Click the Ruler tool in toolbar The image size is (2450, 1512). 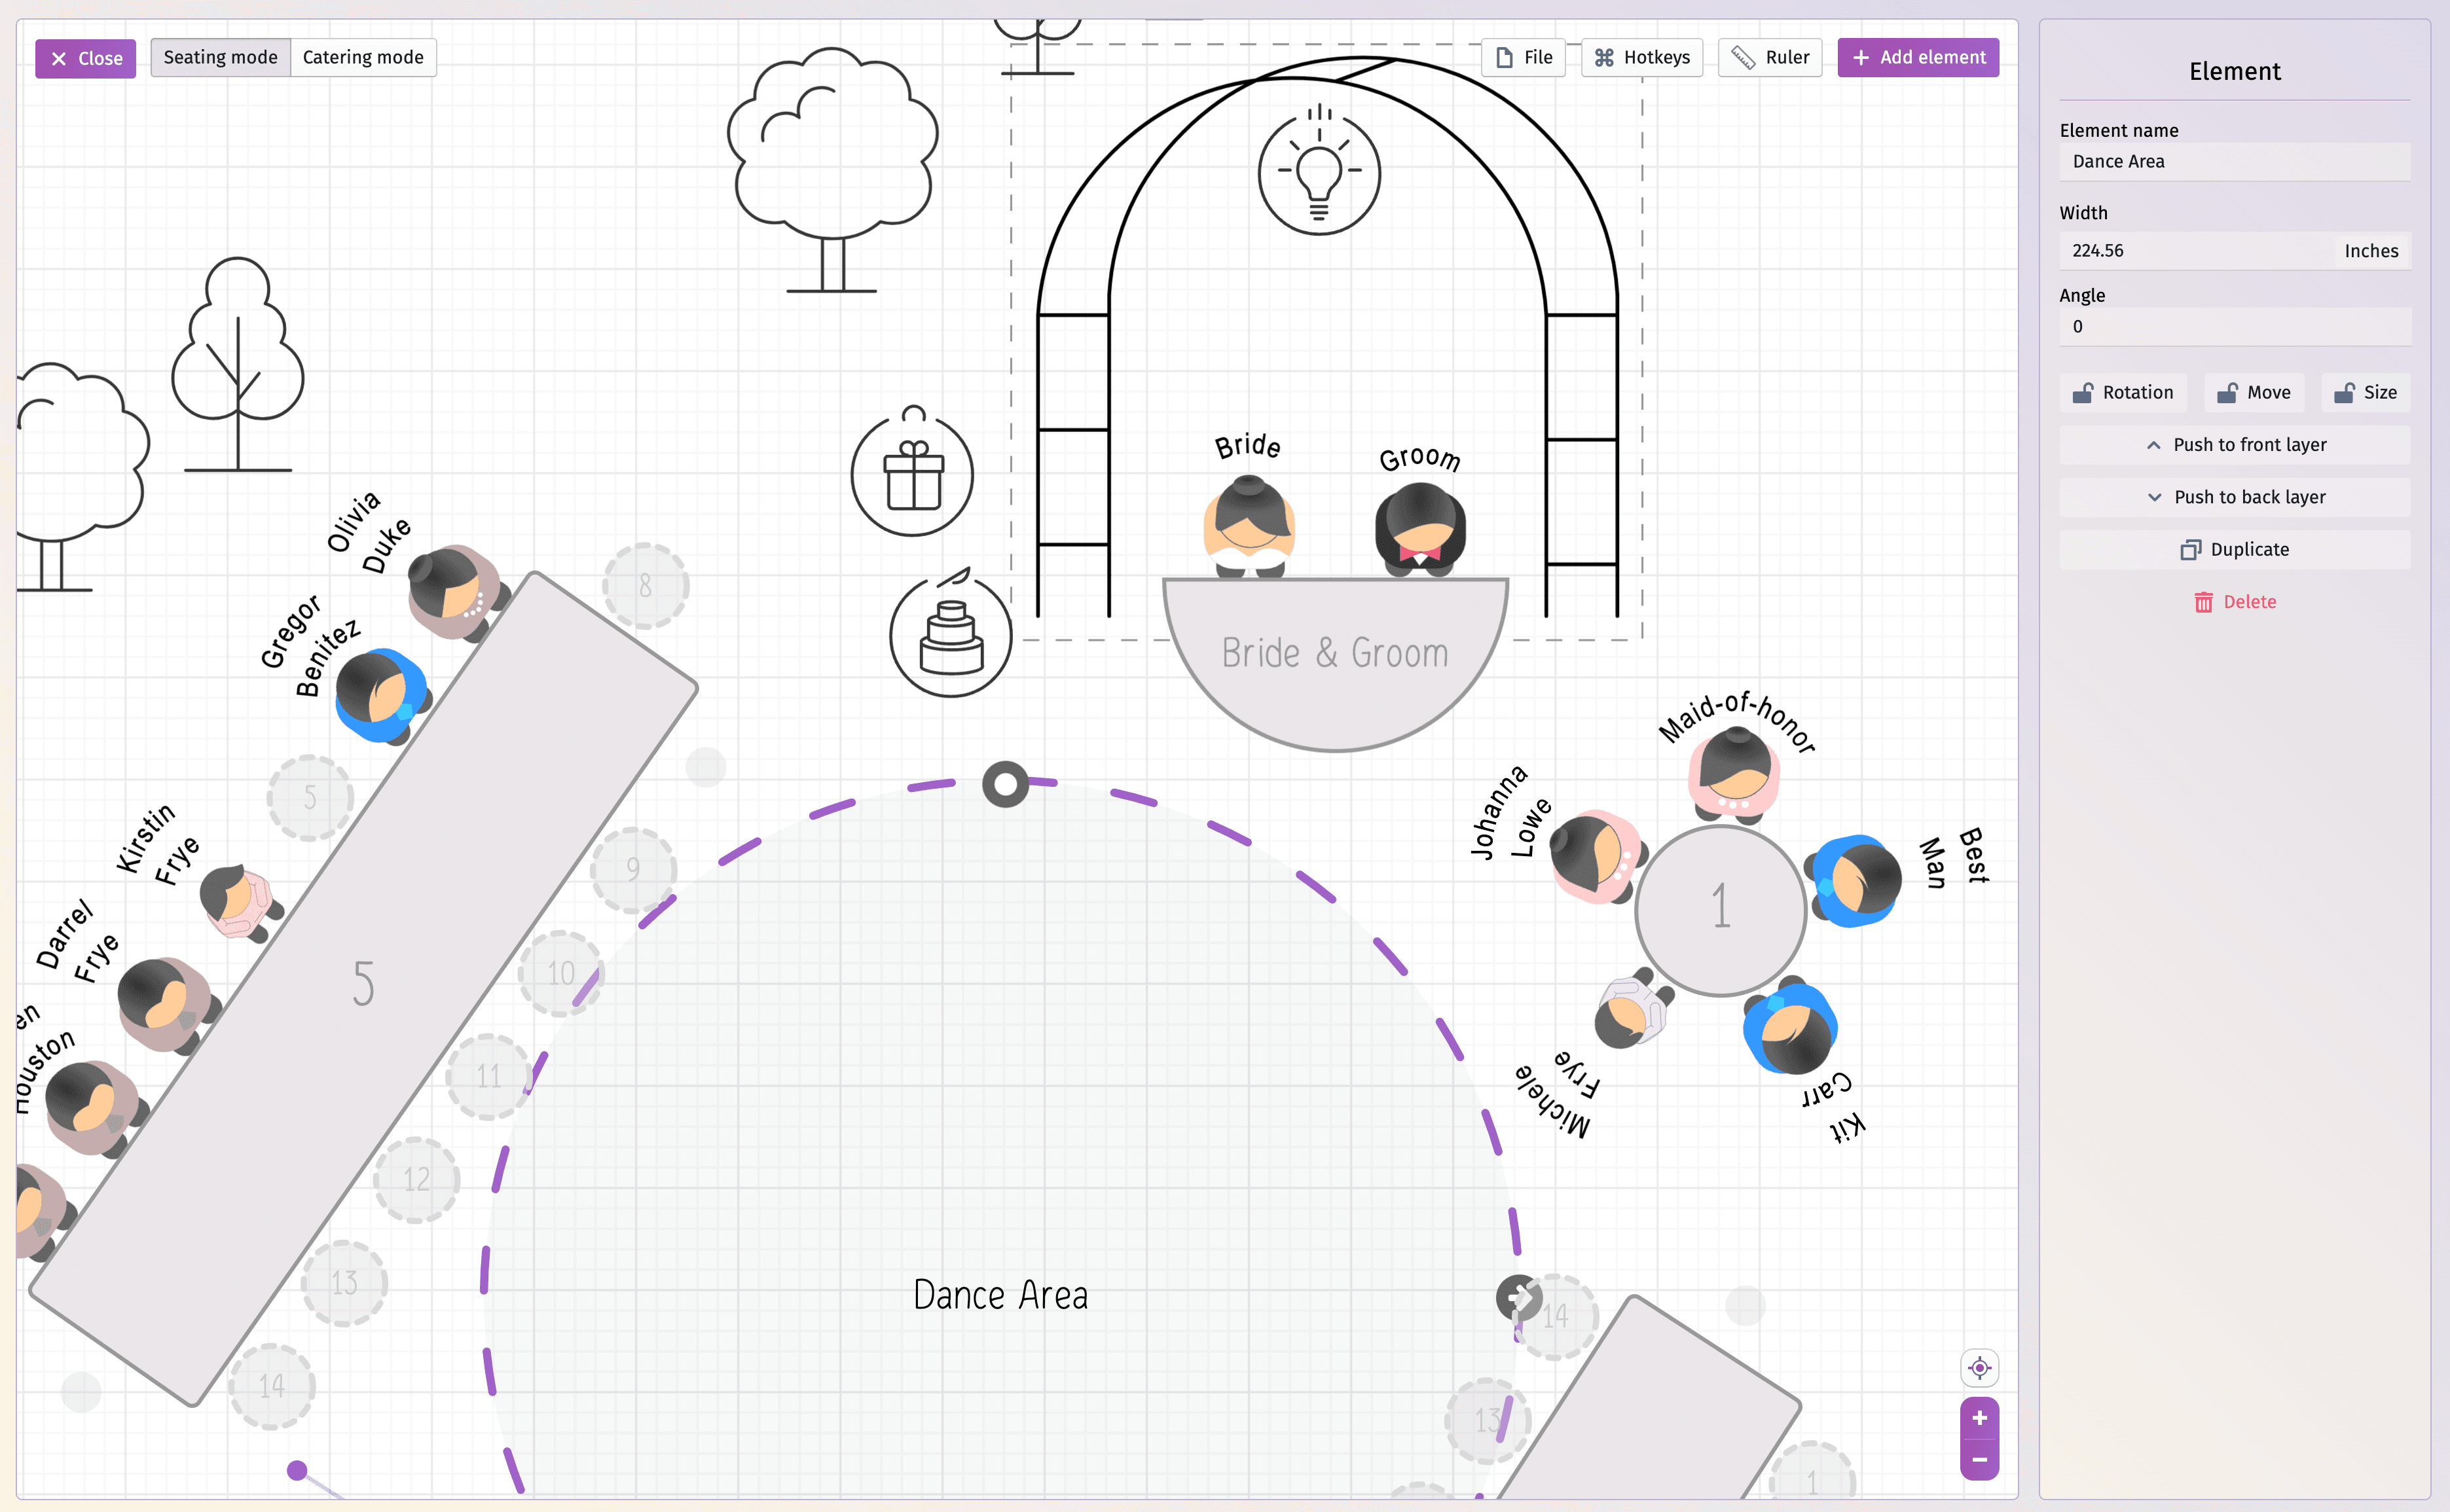pos(1773,58)
